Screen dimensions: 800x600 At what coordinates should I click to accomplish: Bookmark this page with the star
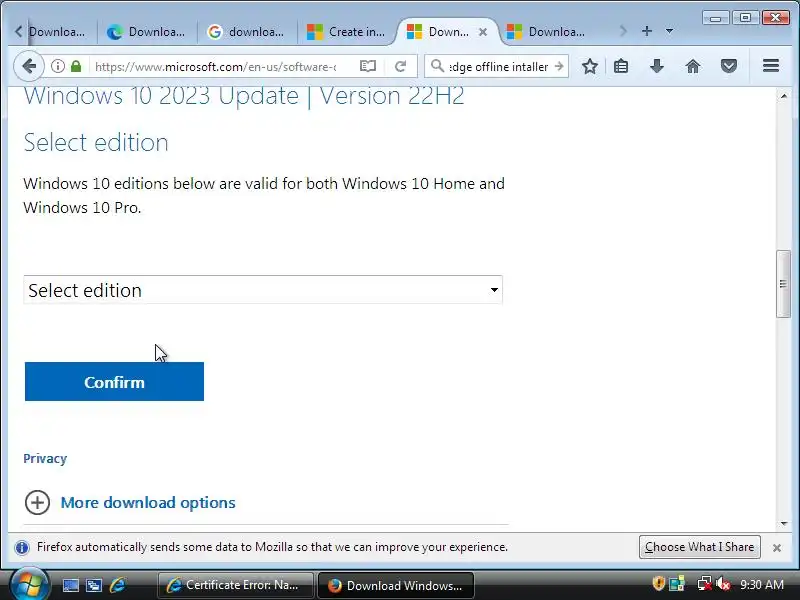click(x=589, y=66)
